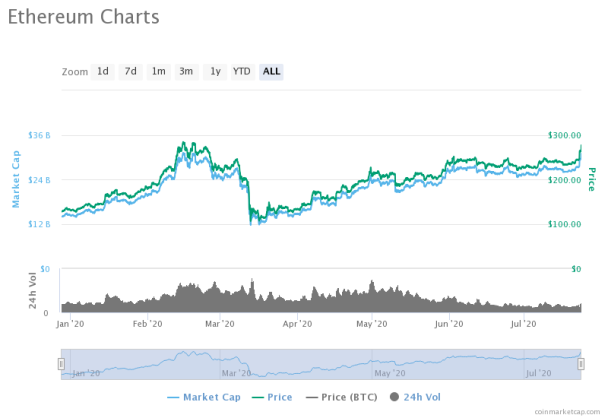Screen dimensions: 608x418
Task: Select the 1m zoom option
Action: click(159, 72)
